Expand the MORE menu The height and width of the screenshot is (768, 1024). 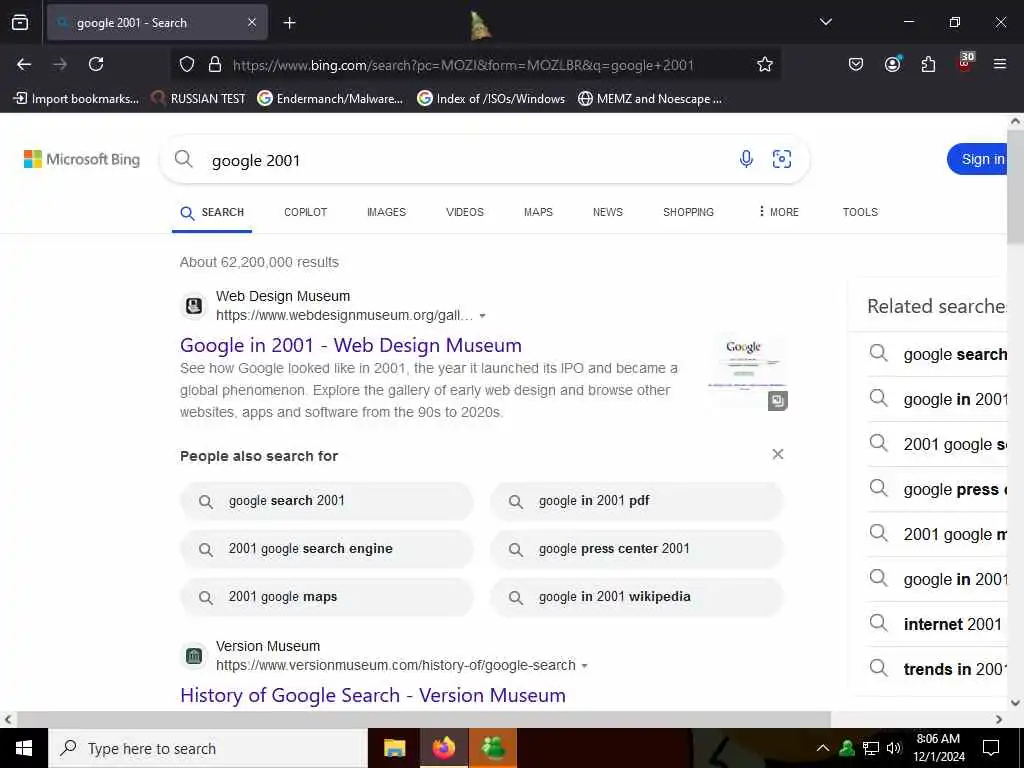(778, 212)
